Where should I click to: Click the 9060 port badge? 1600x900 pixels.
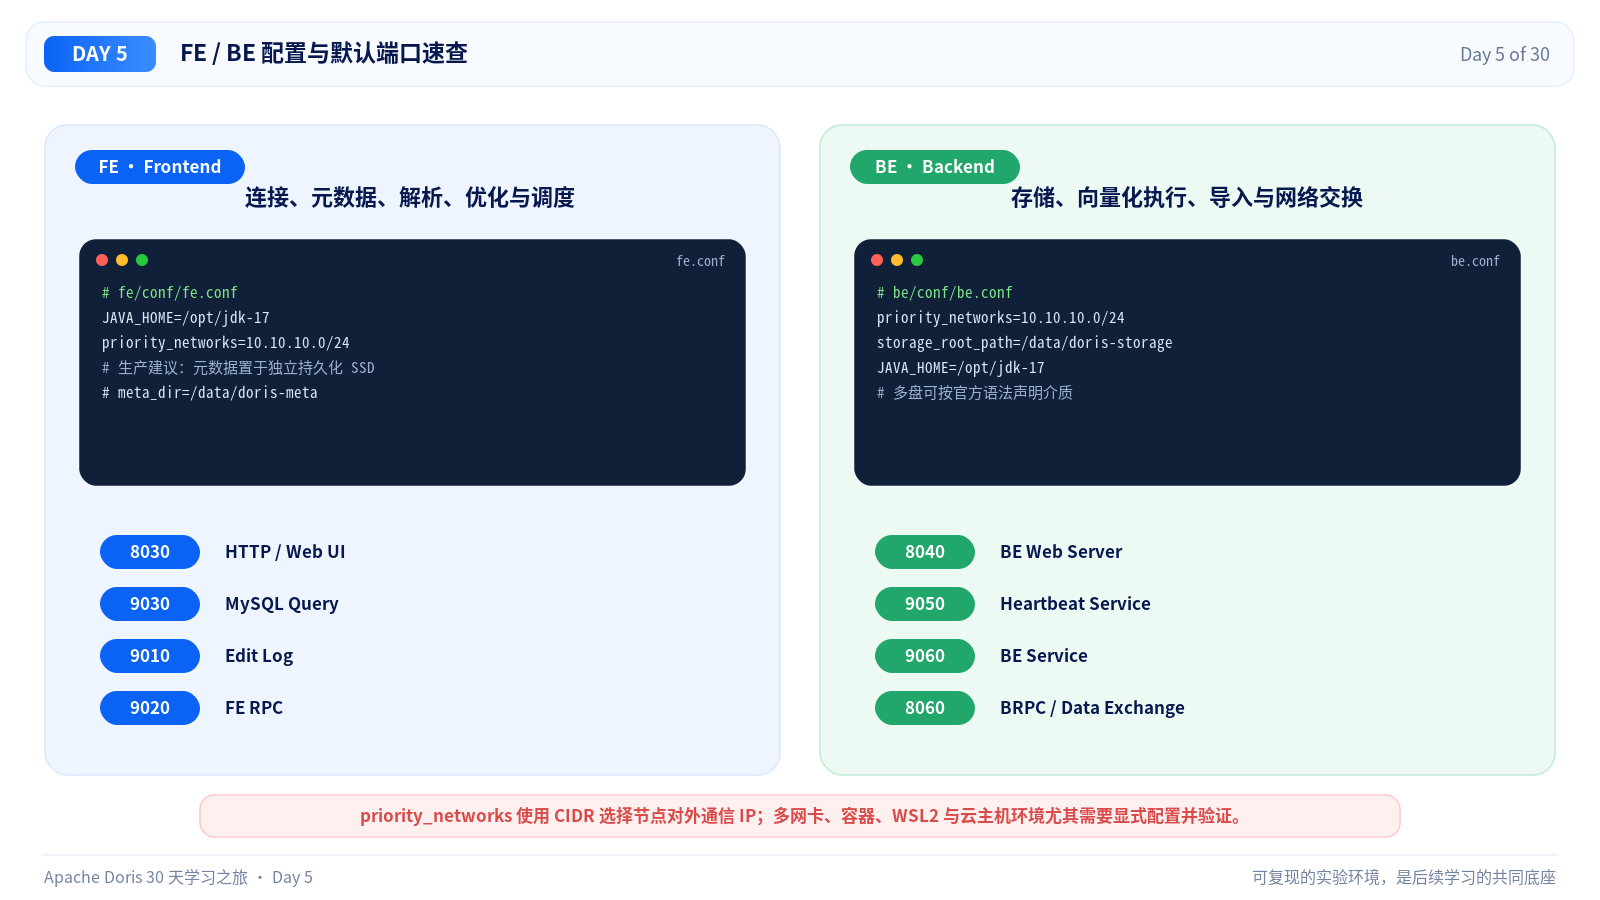pyautogui.click(x=925, y=656)
